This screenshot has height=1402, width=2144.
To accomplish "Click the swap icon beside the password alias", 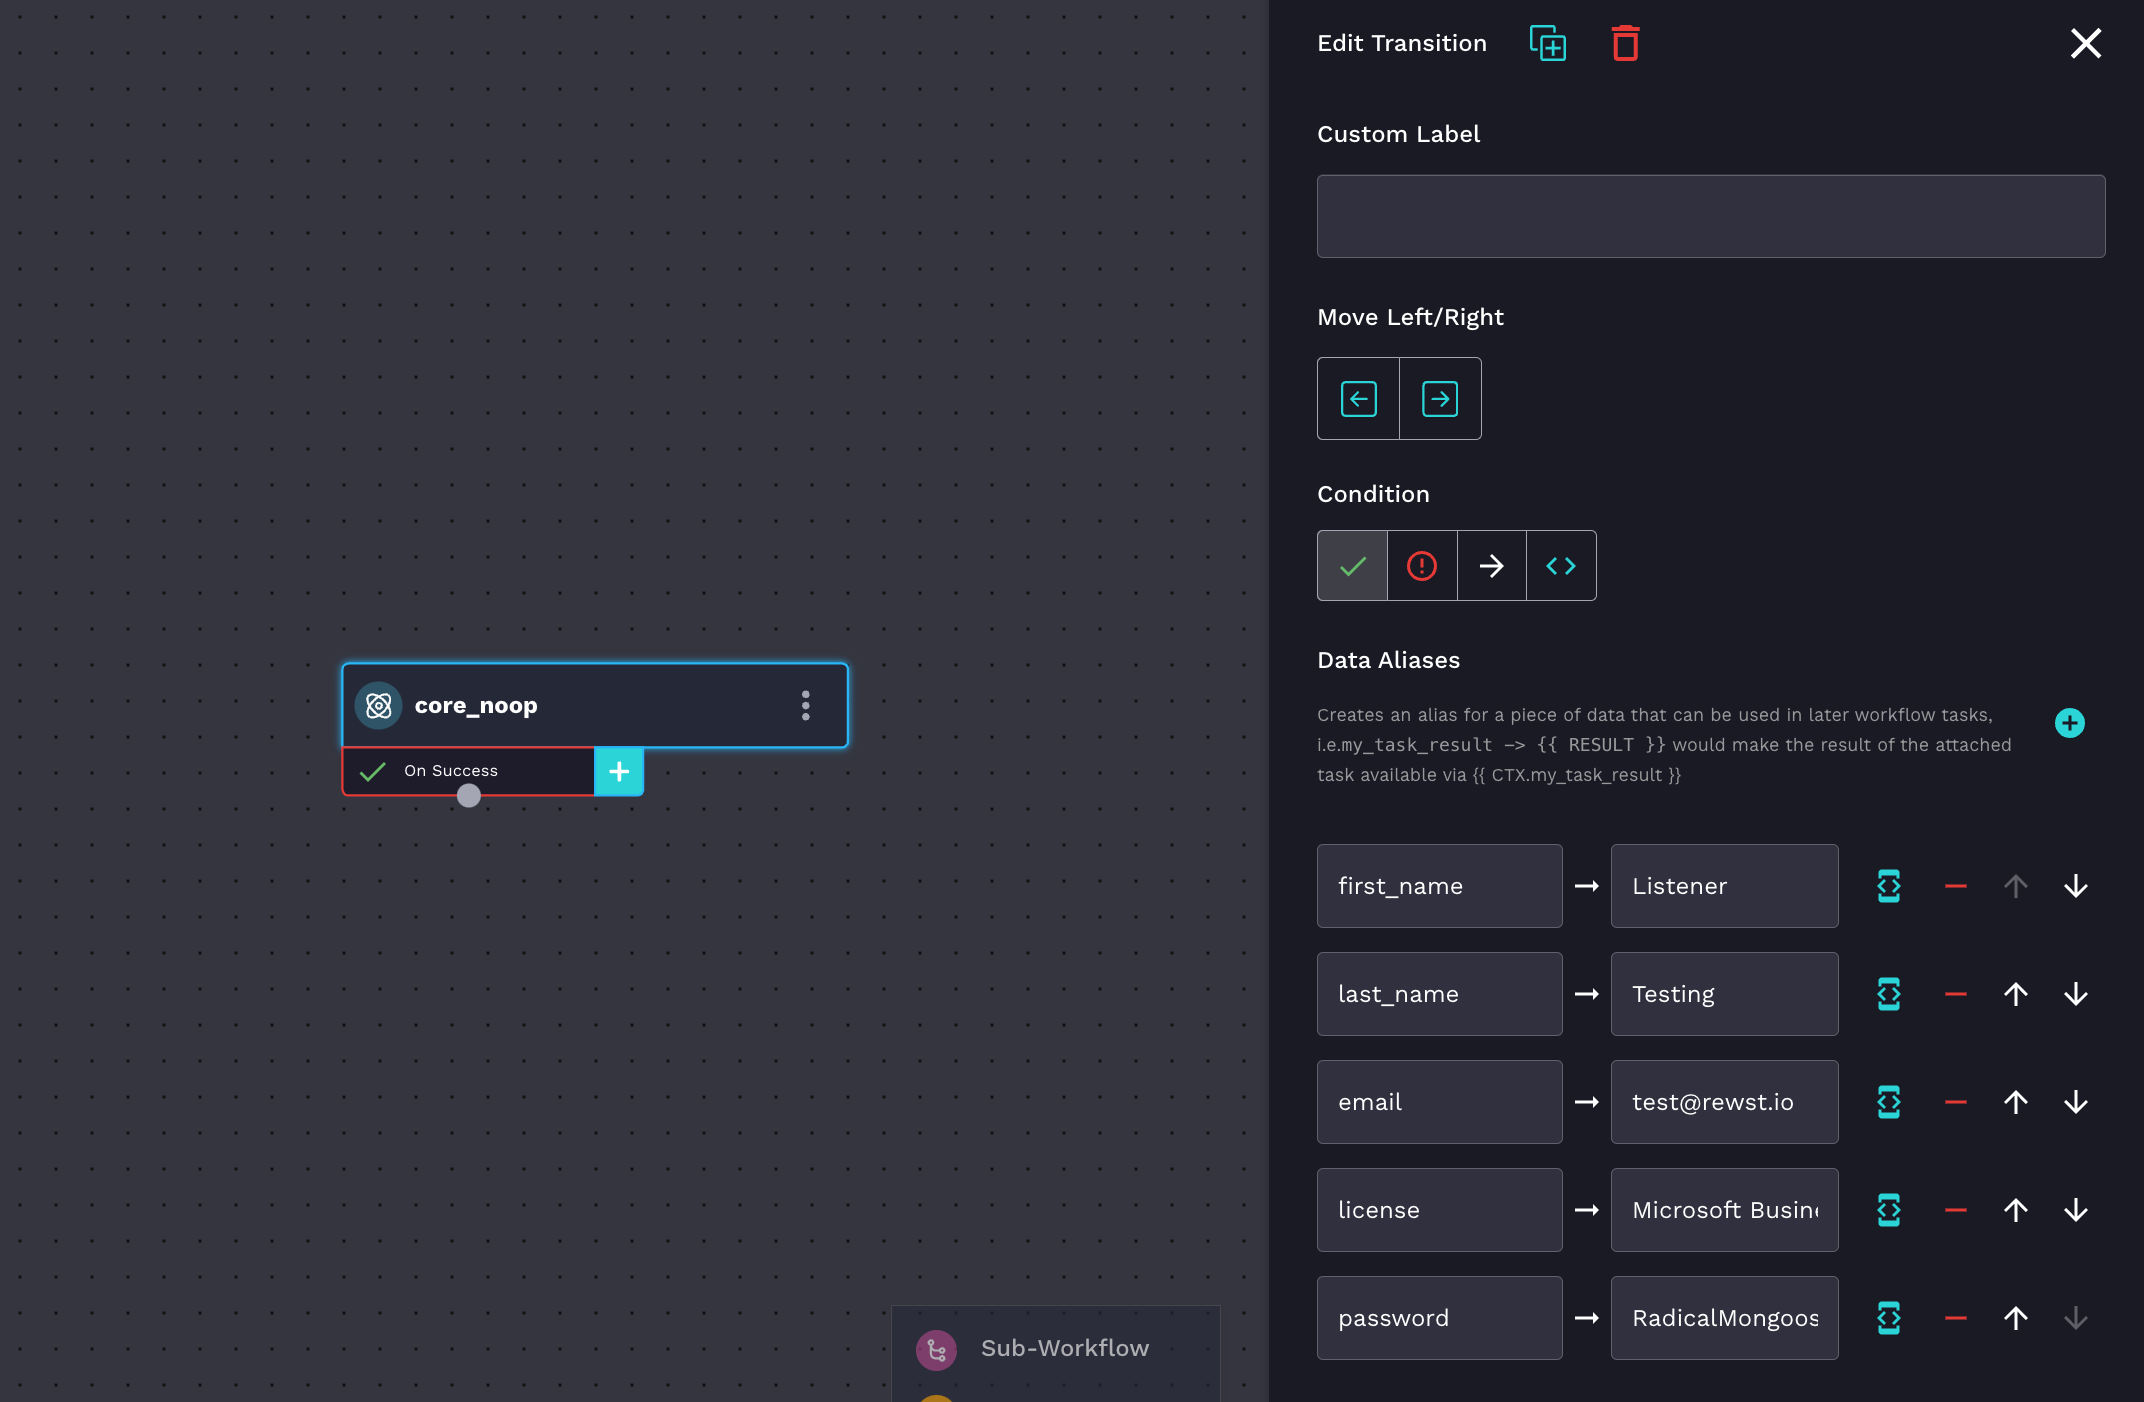I will pos(1889,1318).
